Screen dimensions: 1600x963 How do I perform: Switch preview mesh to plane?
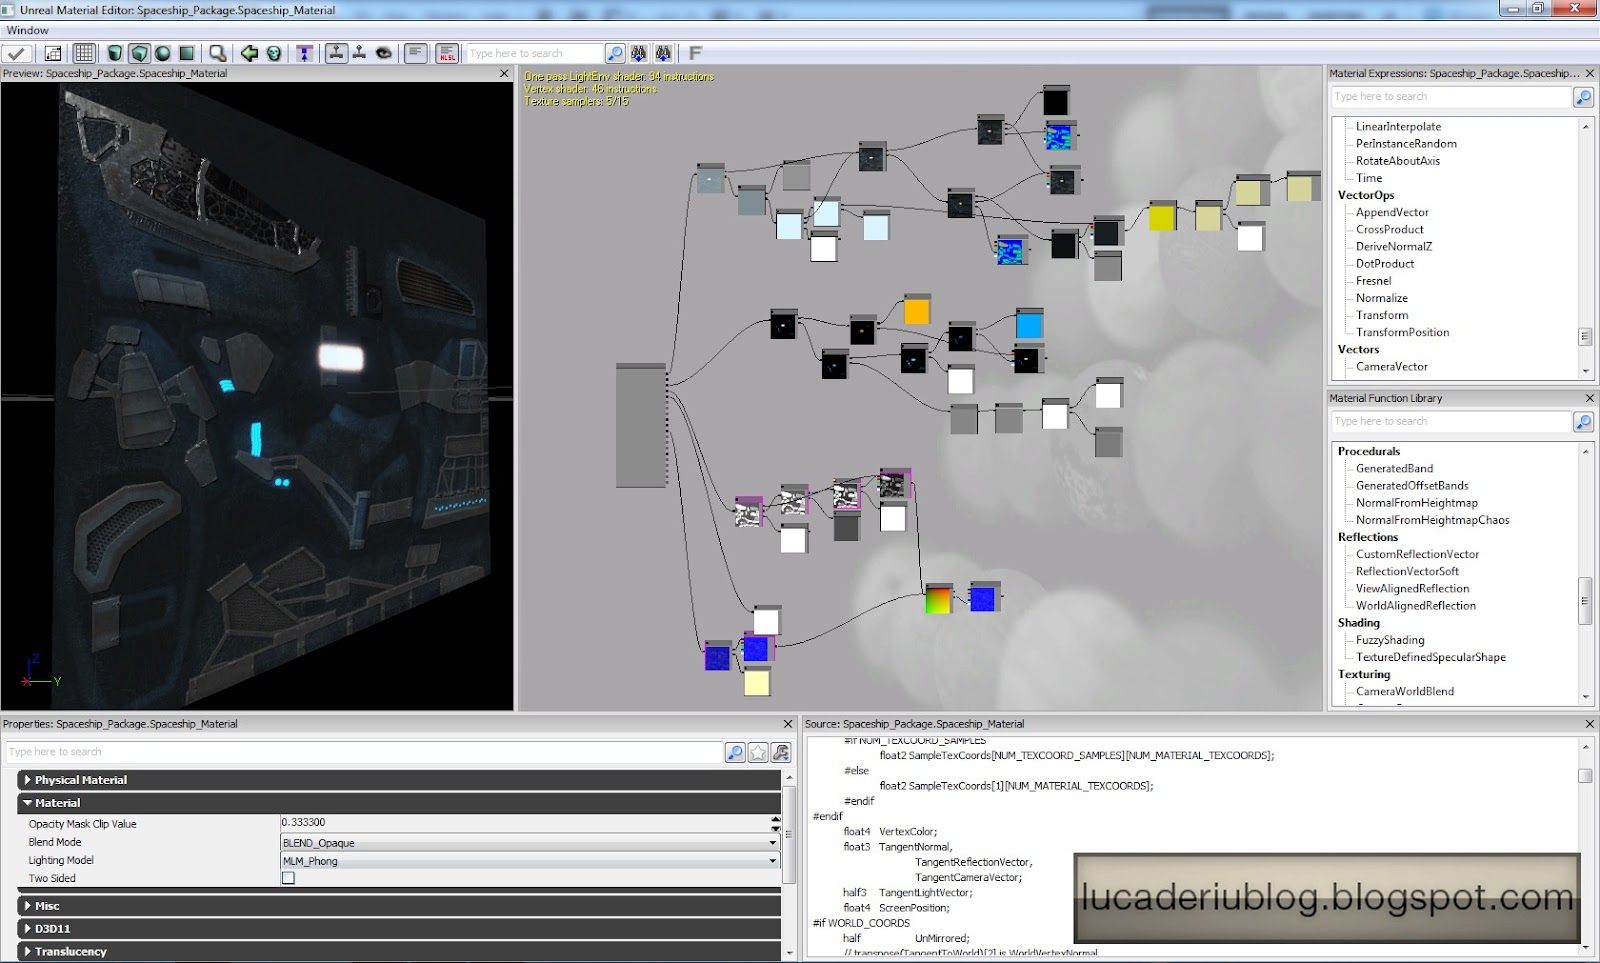pyautogui.click(x=187, y=53)
